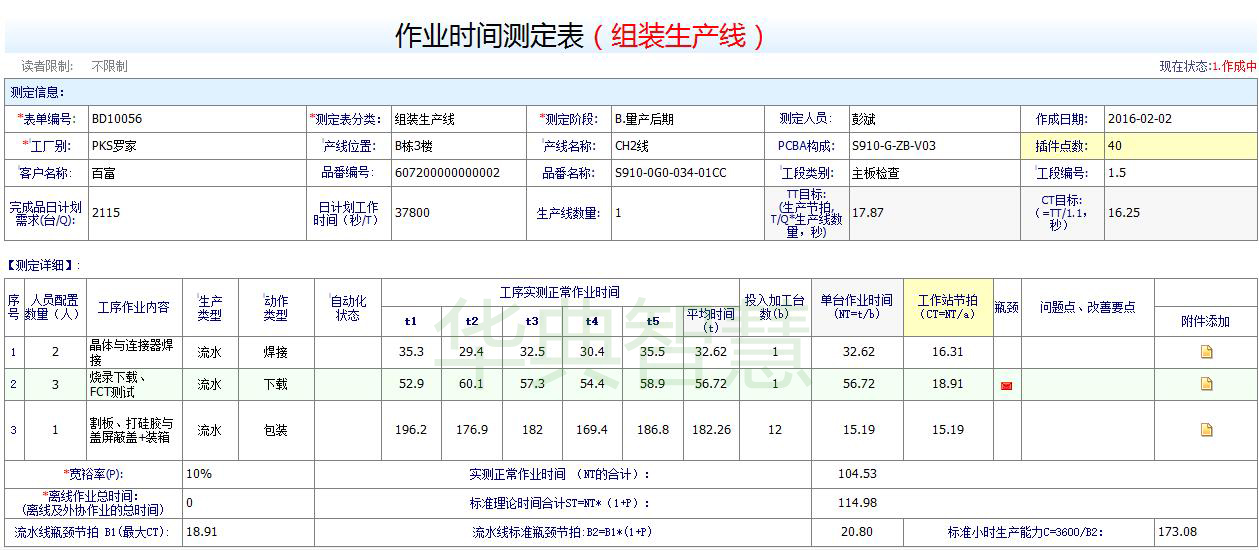Click the 附件添加 column header
This screenshot has height=550, width=1259.
[x=1206, y=322]
